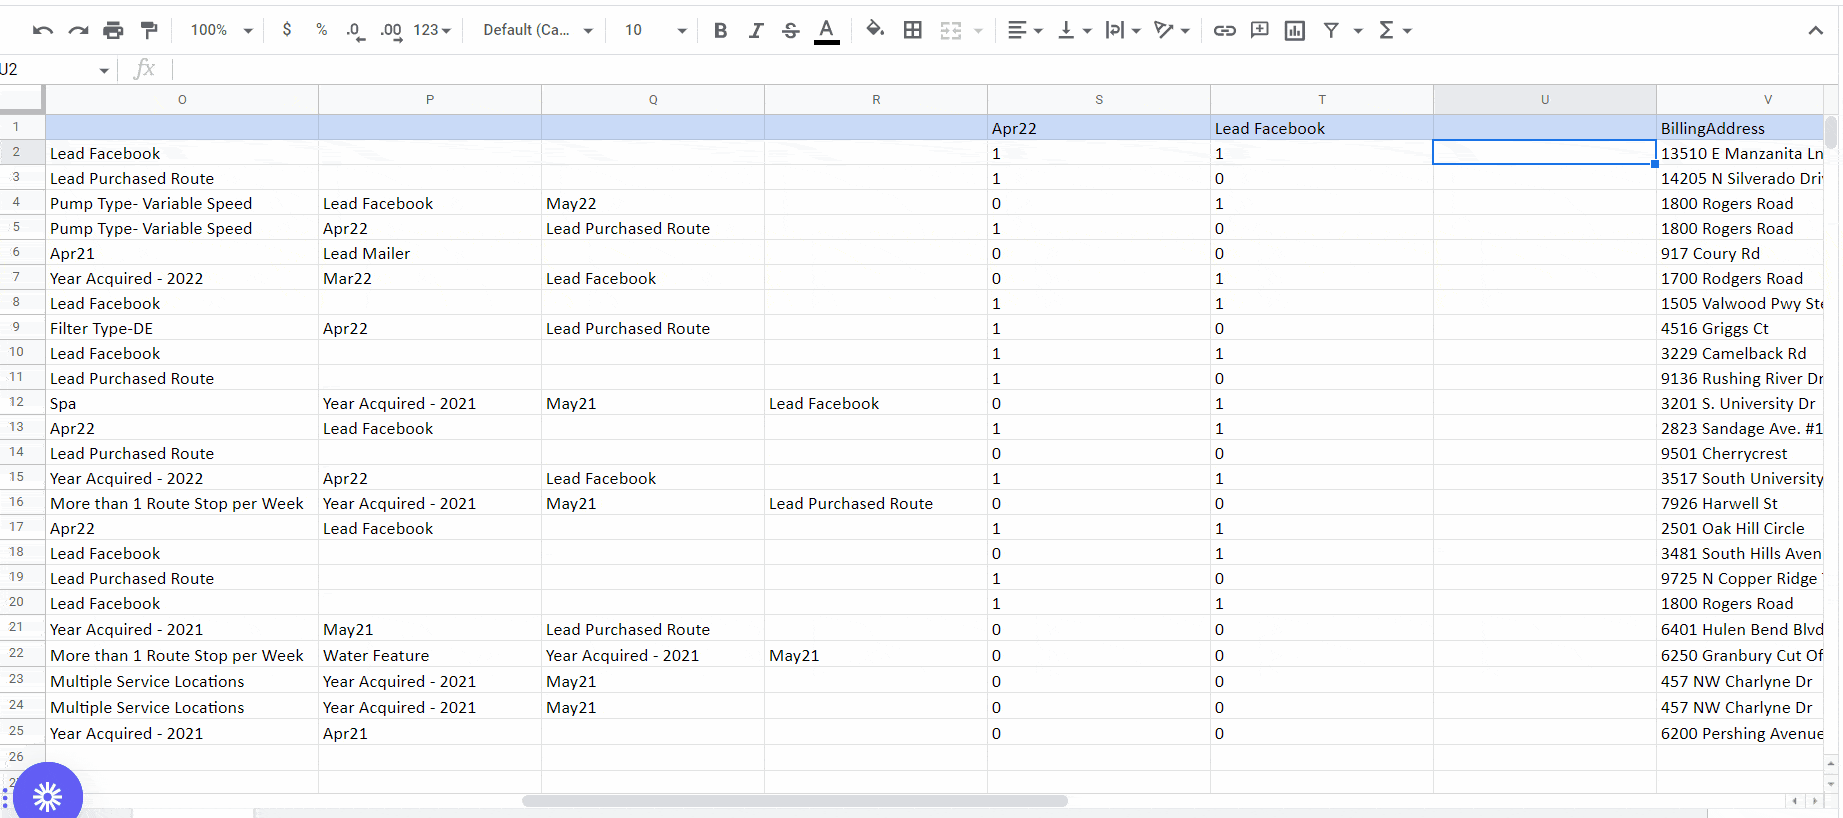Click the 'Spa' cell
The image size is (1843, 818).
[182, 403]
